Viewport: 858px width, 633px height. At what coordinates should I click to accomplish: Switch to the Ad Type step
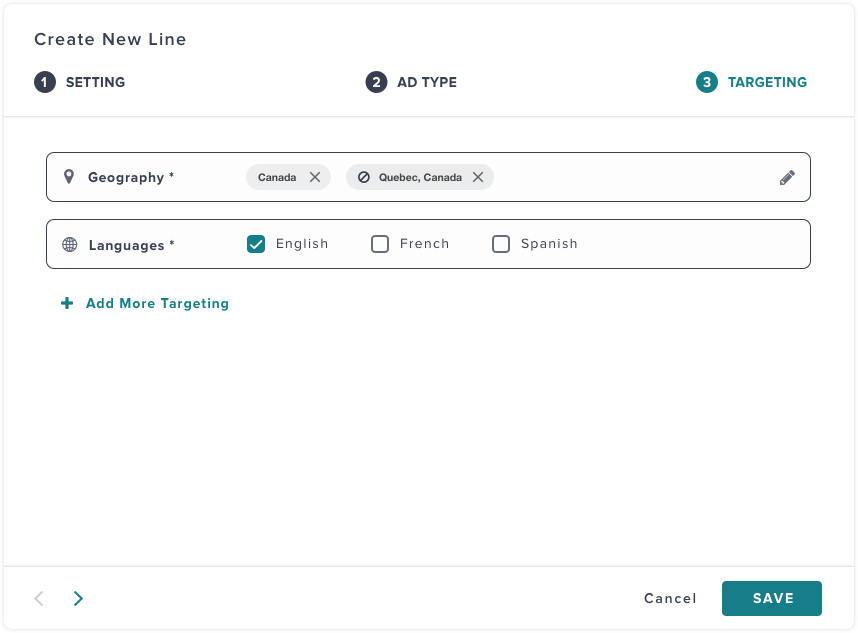[411, 82]
